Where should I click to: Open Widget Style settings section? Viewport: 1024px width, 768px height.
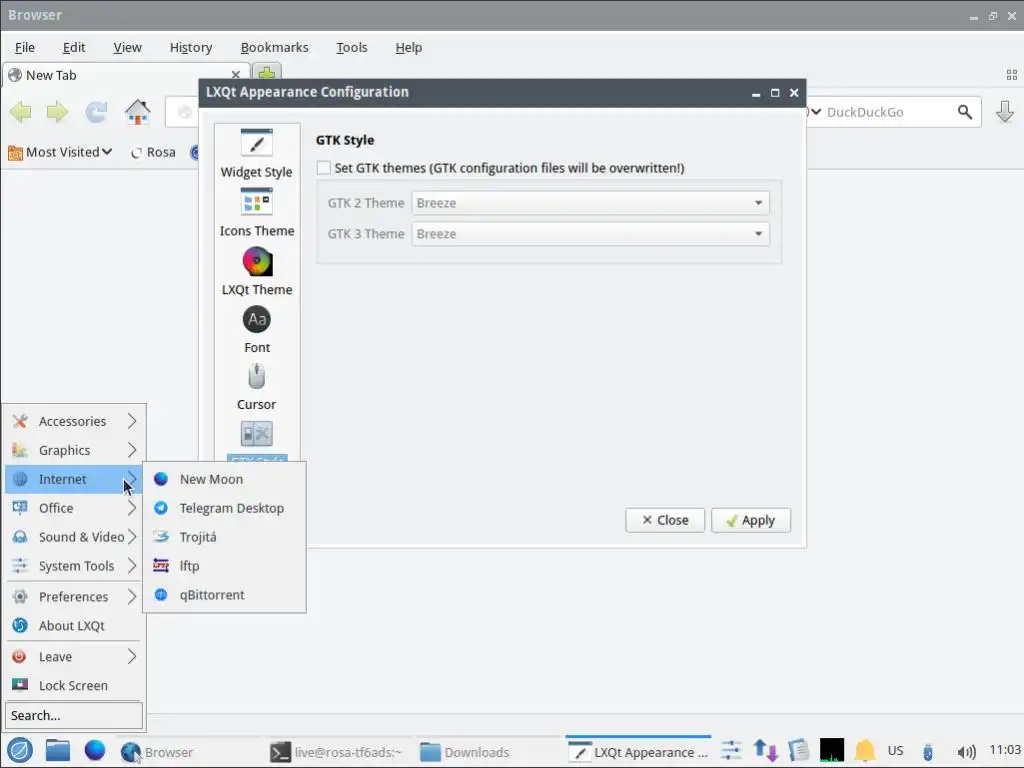257,154
